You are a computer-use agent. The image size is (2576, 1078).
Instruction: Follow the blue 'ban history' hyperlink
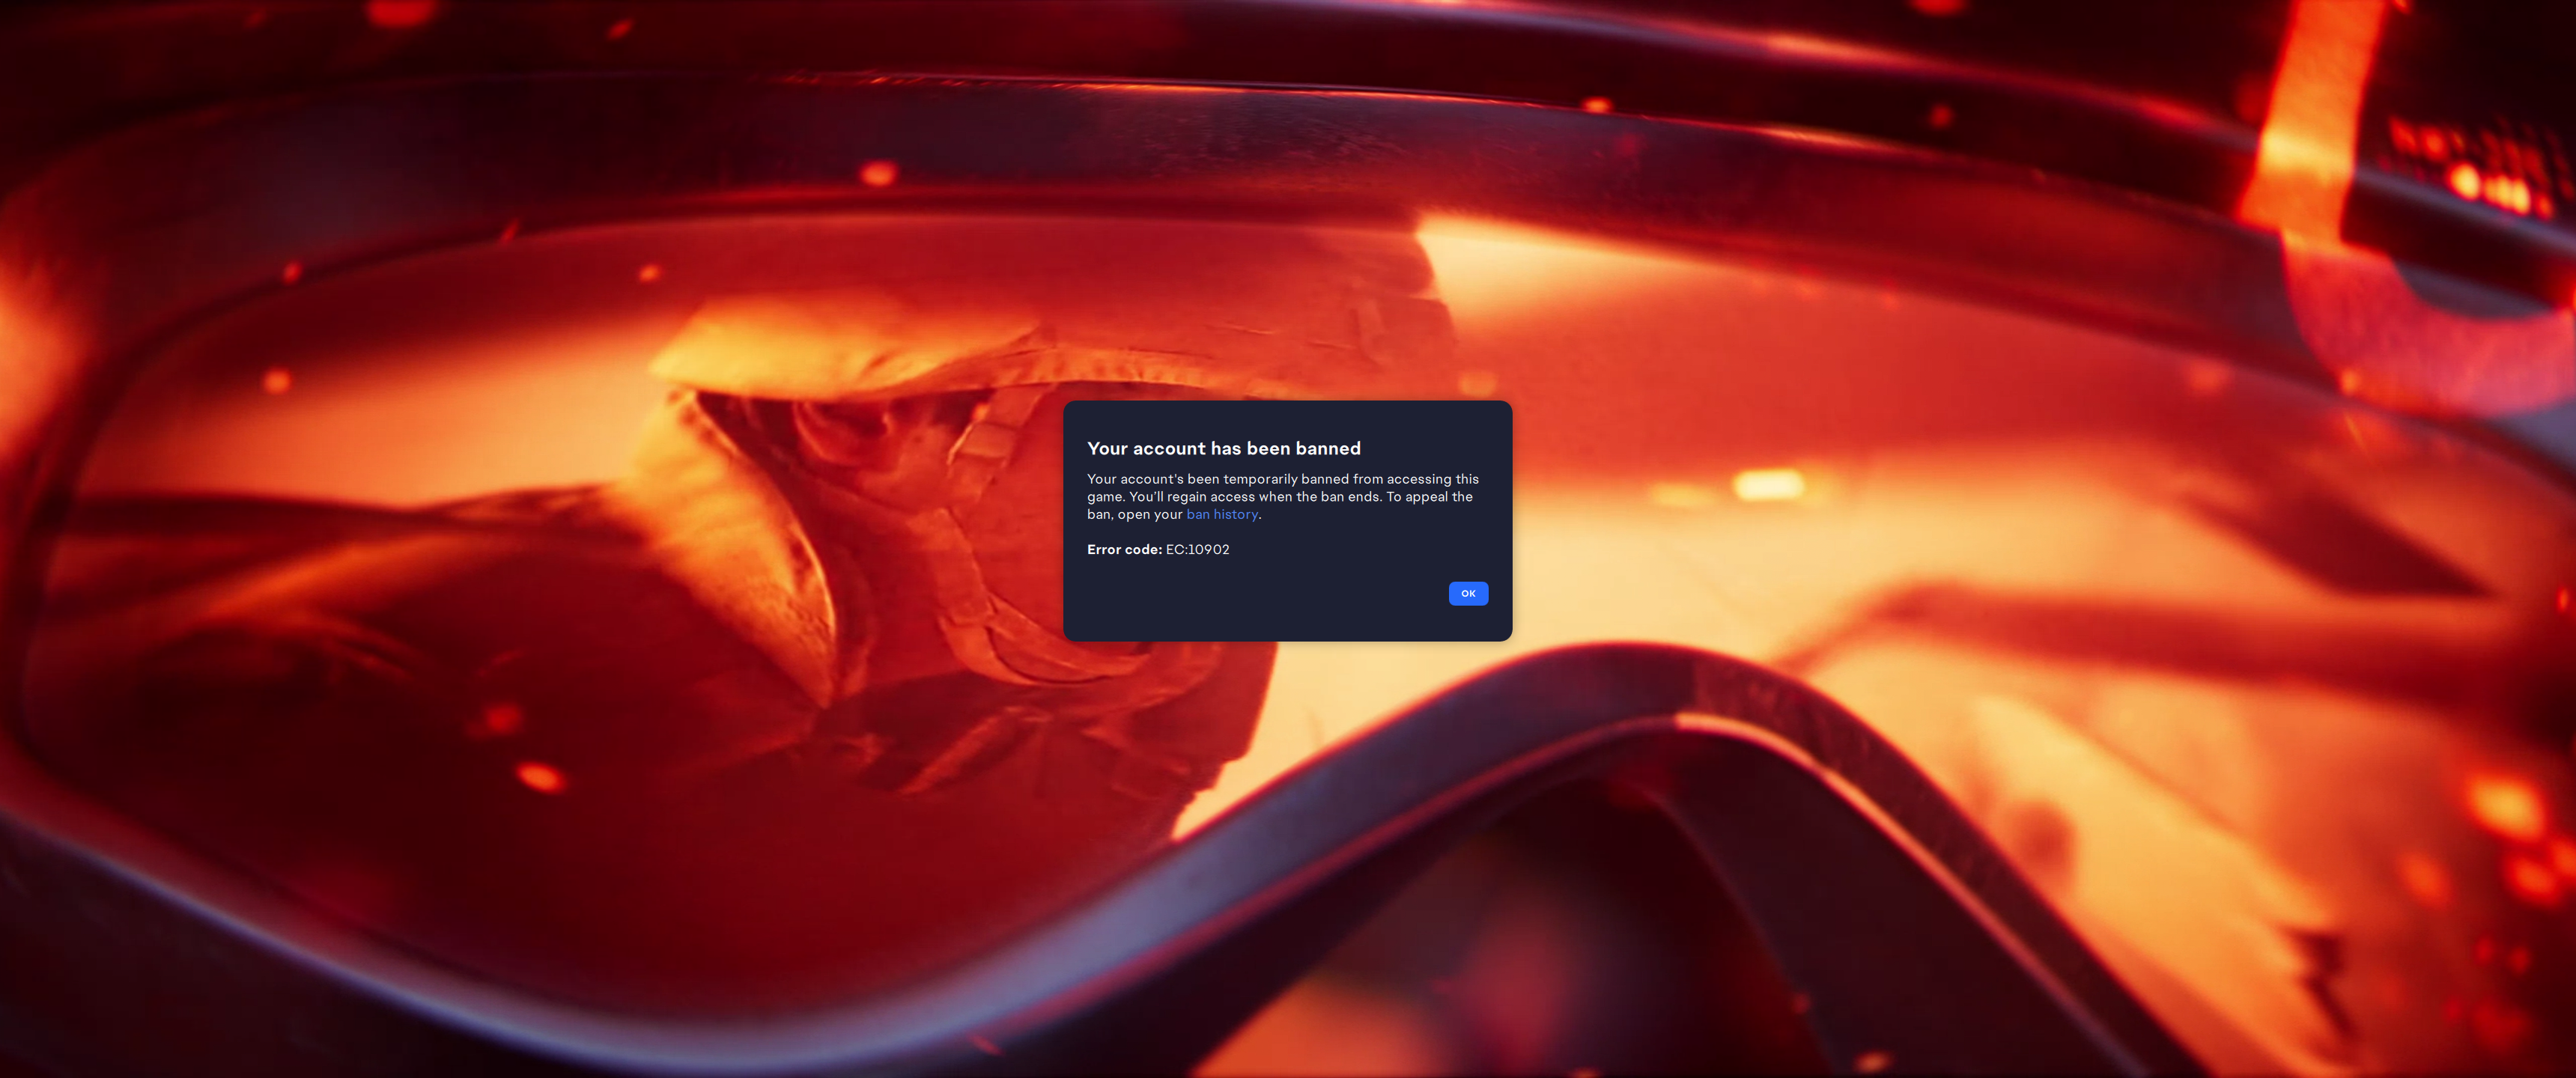[1221, 514]
